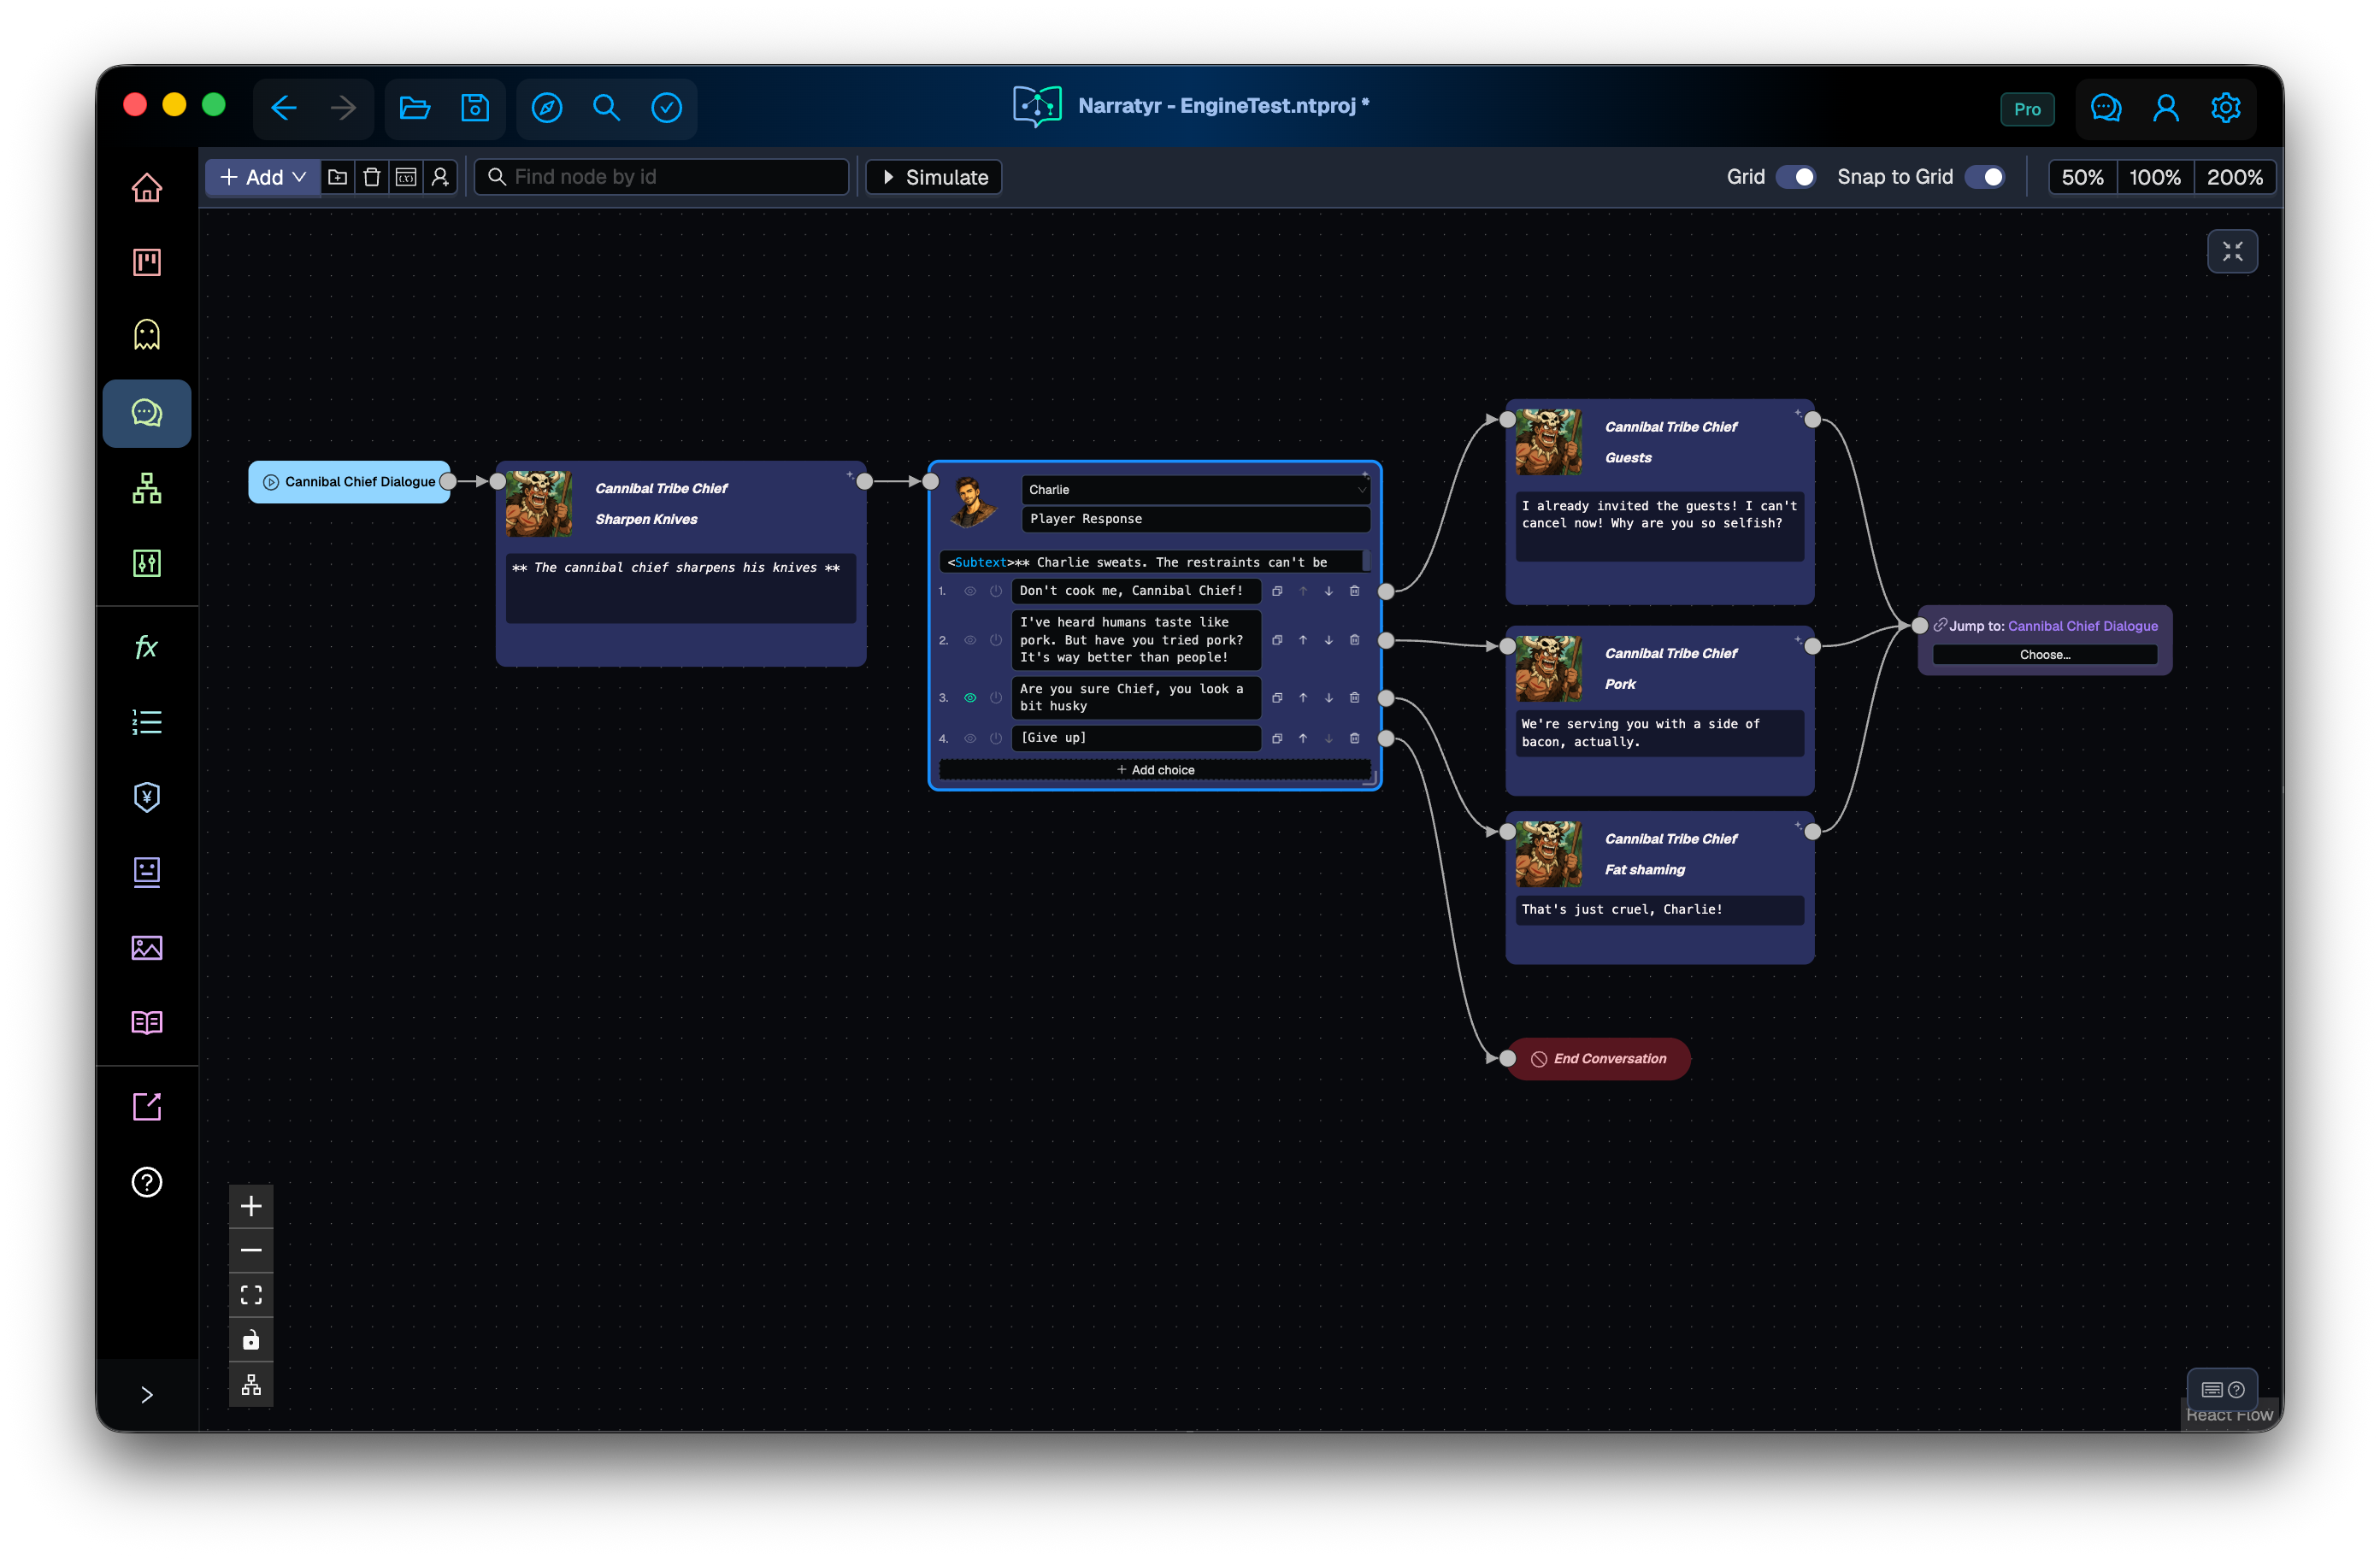Click the fit view icon in zoom controls
Viewport: 2380px width, 1559px height.
coord(251,1295)
